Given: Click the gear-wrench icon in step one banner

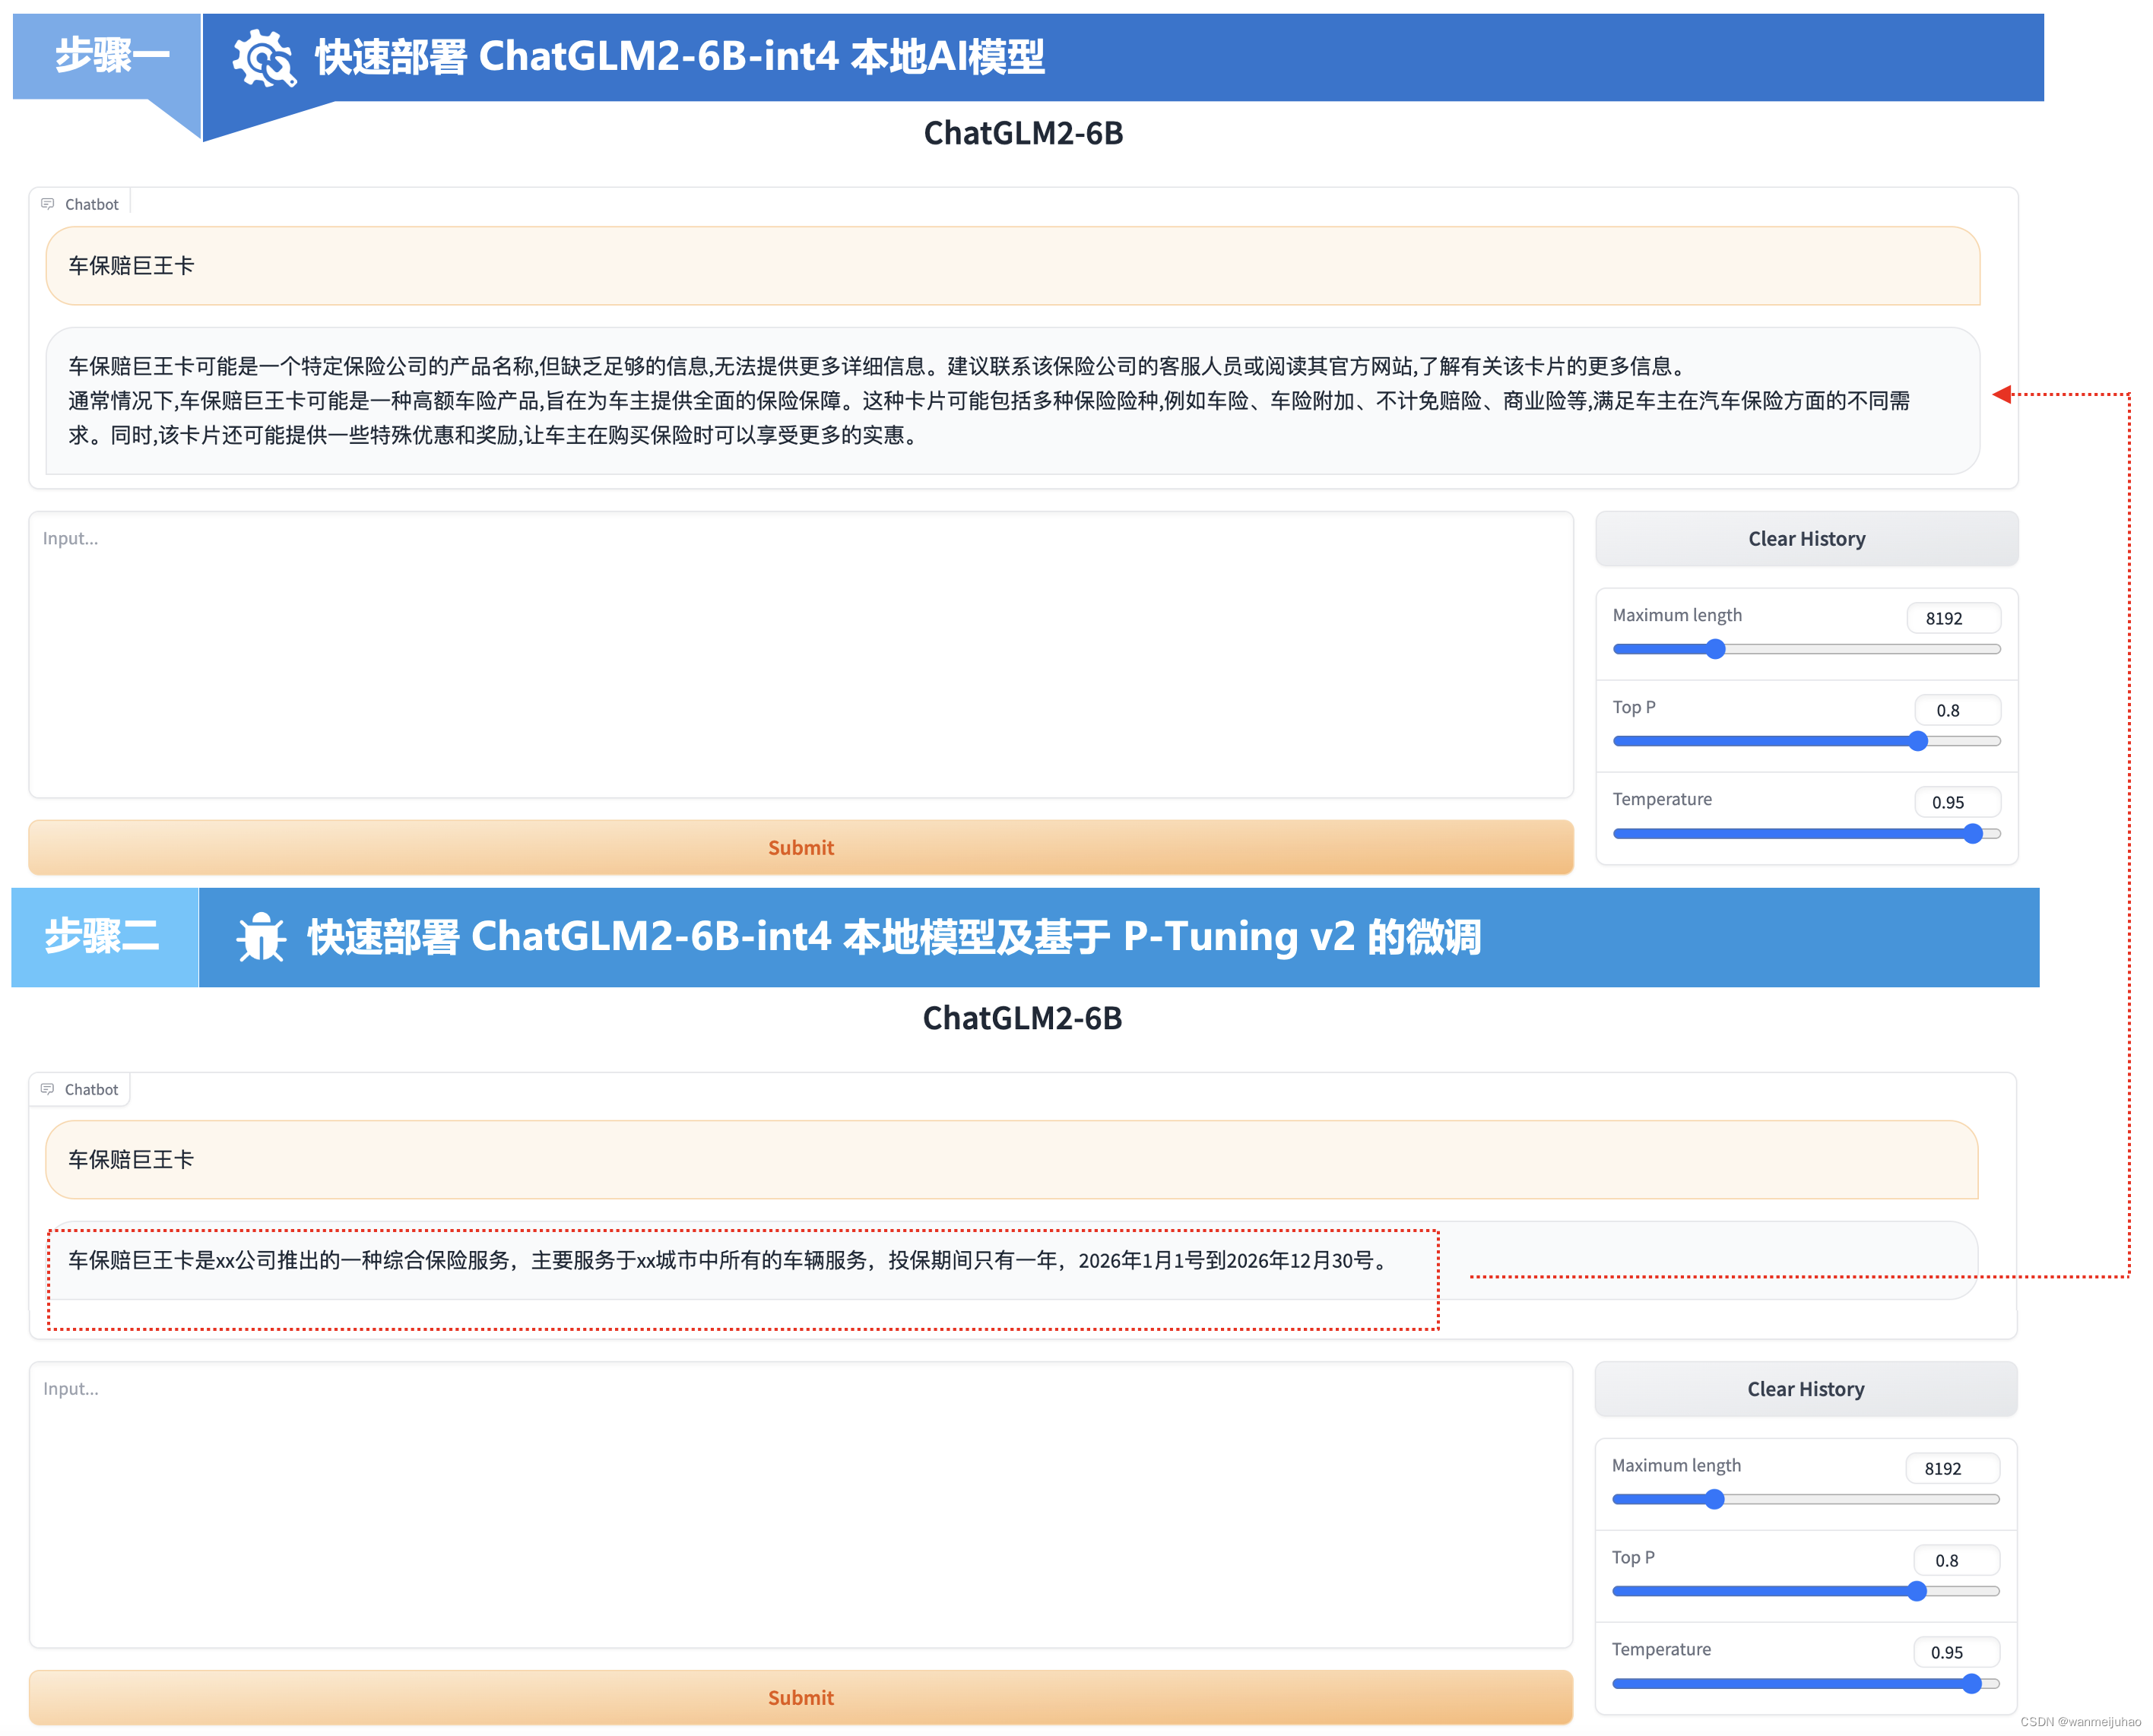Looking at the screenshot, I should pyautogui.click(x=264, y=58).
